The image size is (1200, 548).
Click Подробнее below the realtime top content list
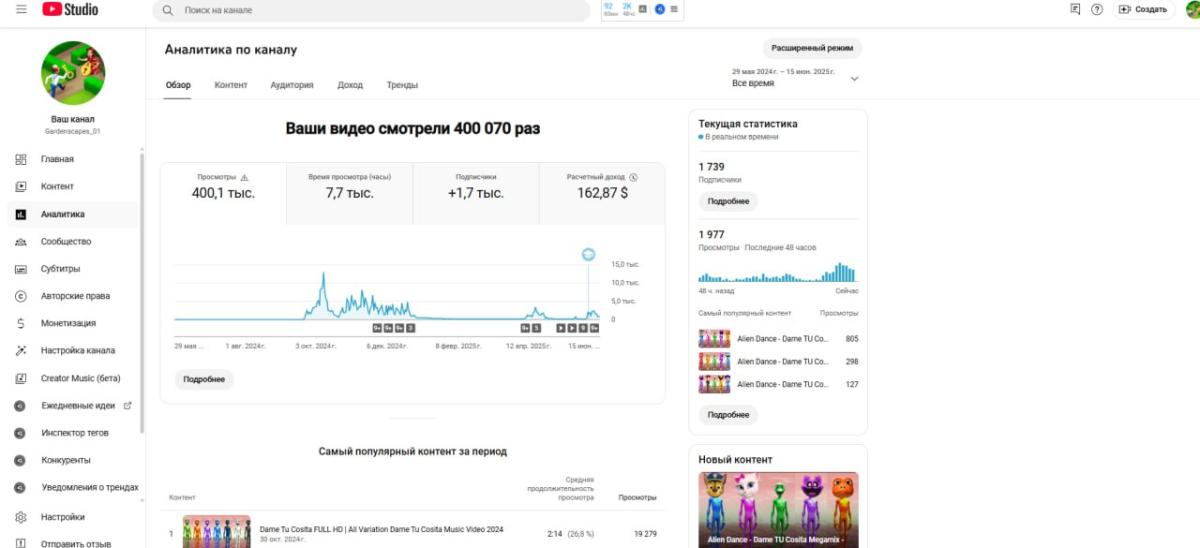(x=728, y=415)
